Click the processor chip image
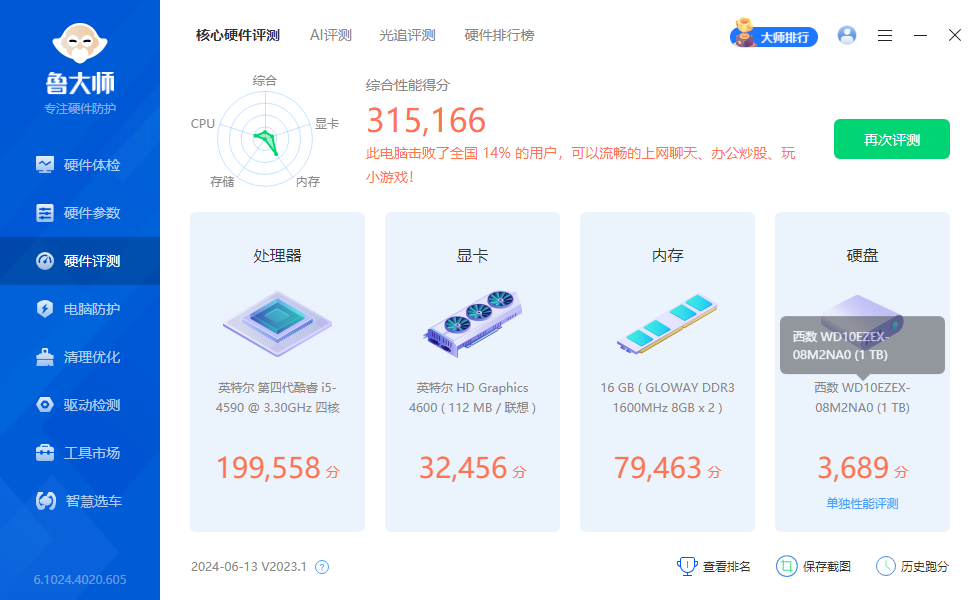980x600 pixels. click(x=278, y=324)
